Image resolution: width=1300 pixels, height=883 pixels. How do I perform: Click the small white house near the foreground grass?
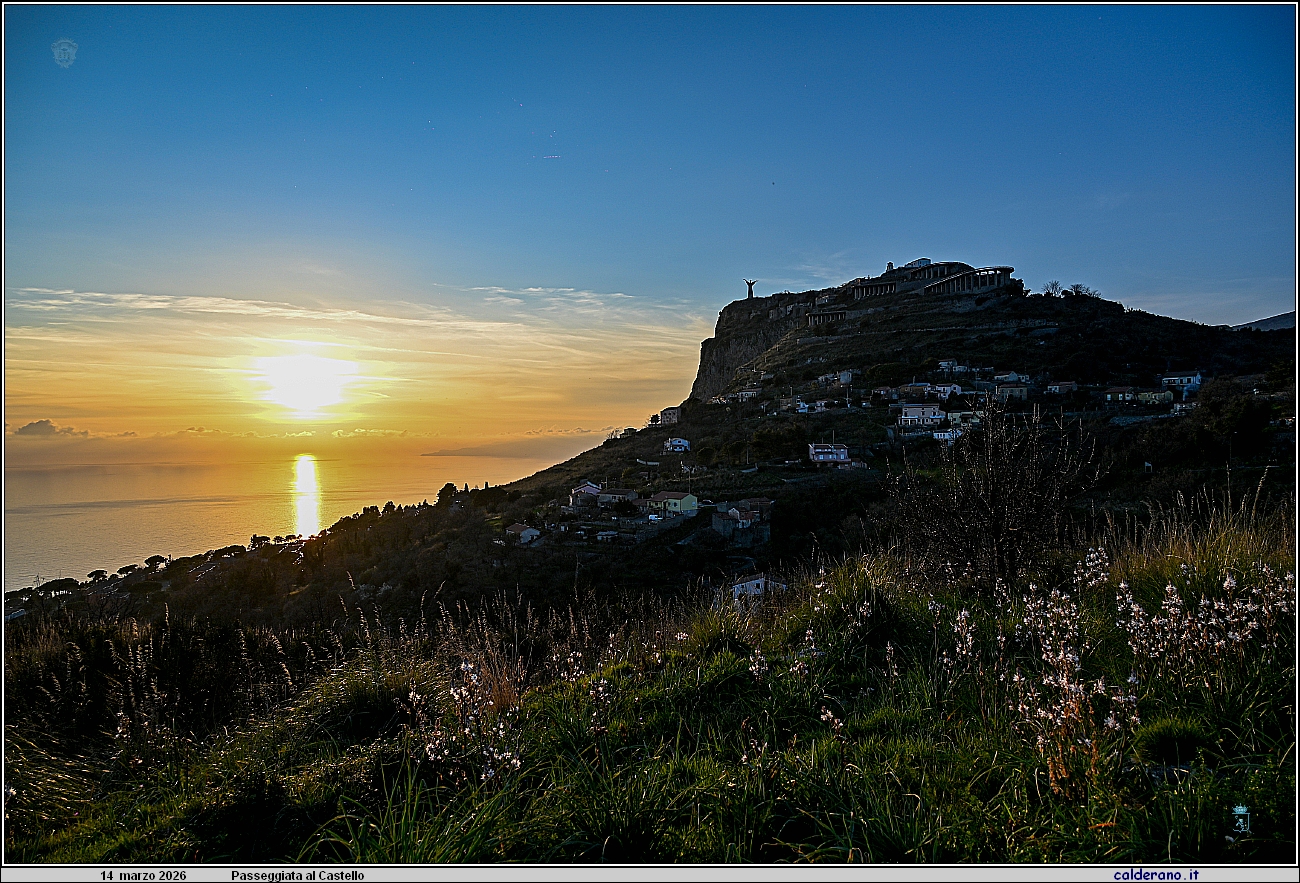click(x=754, y=587)
